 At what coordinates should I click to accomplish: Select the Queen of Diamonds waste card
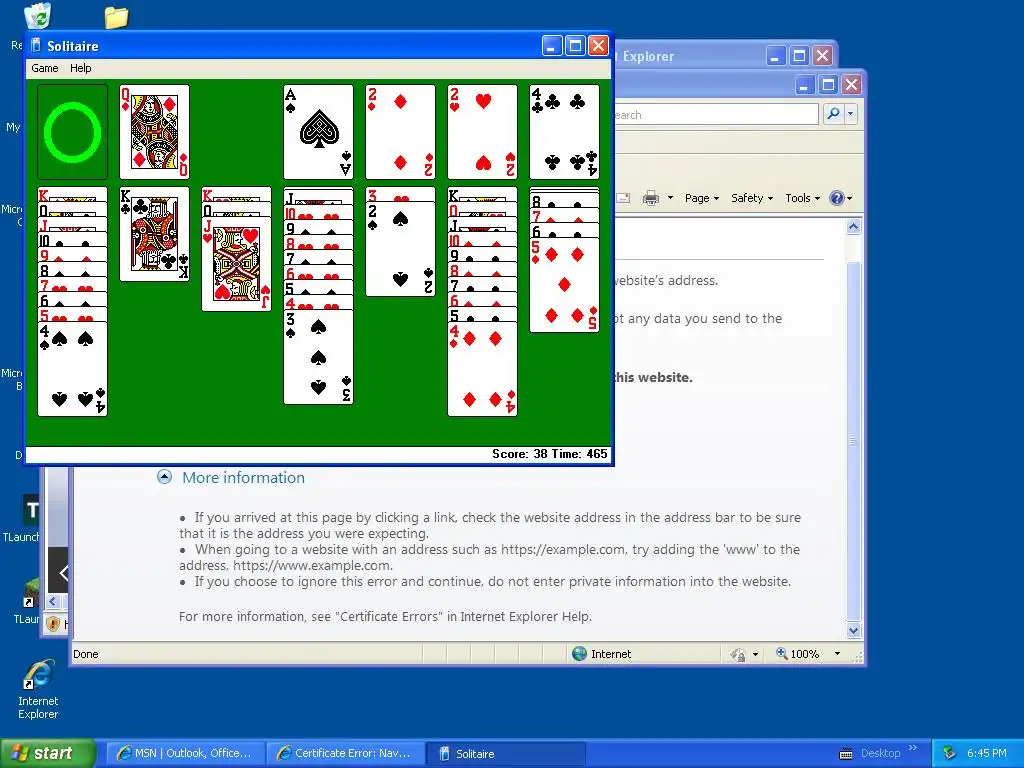tap(154, 132)
